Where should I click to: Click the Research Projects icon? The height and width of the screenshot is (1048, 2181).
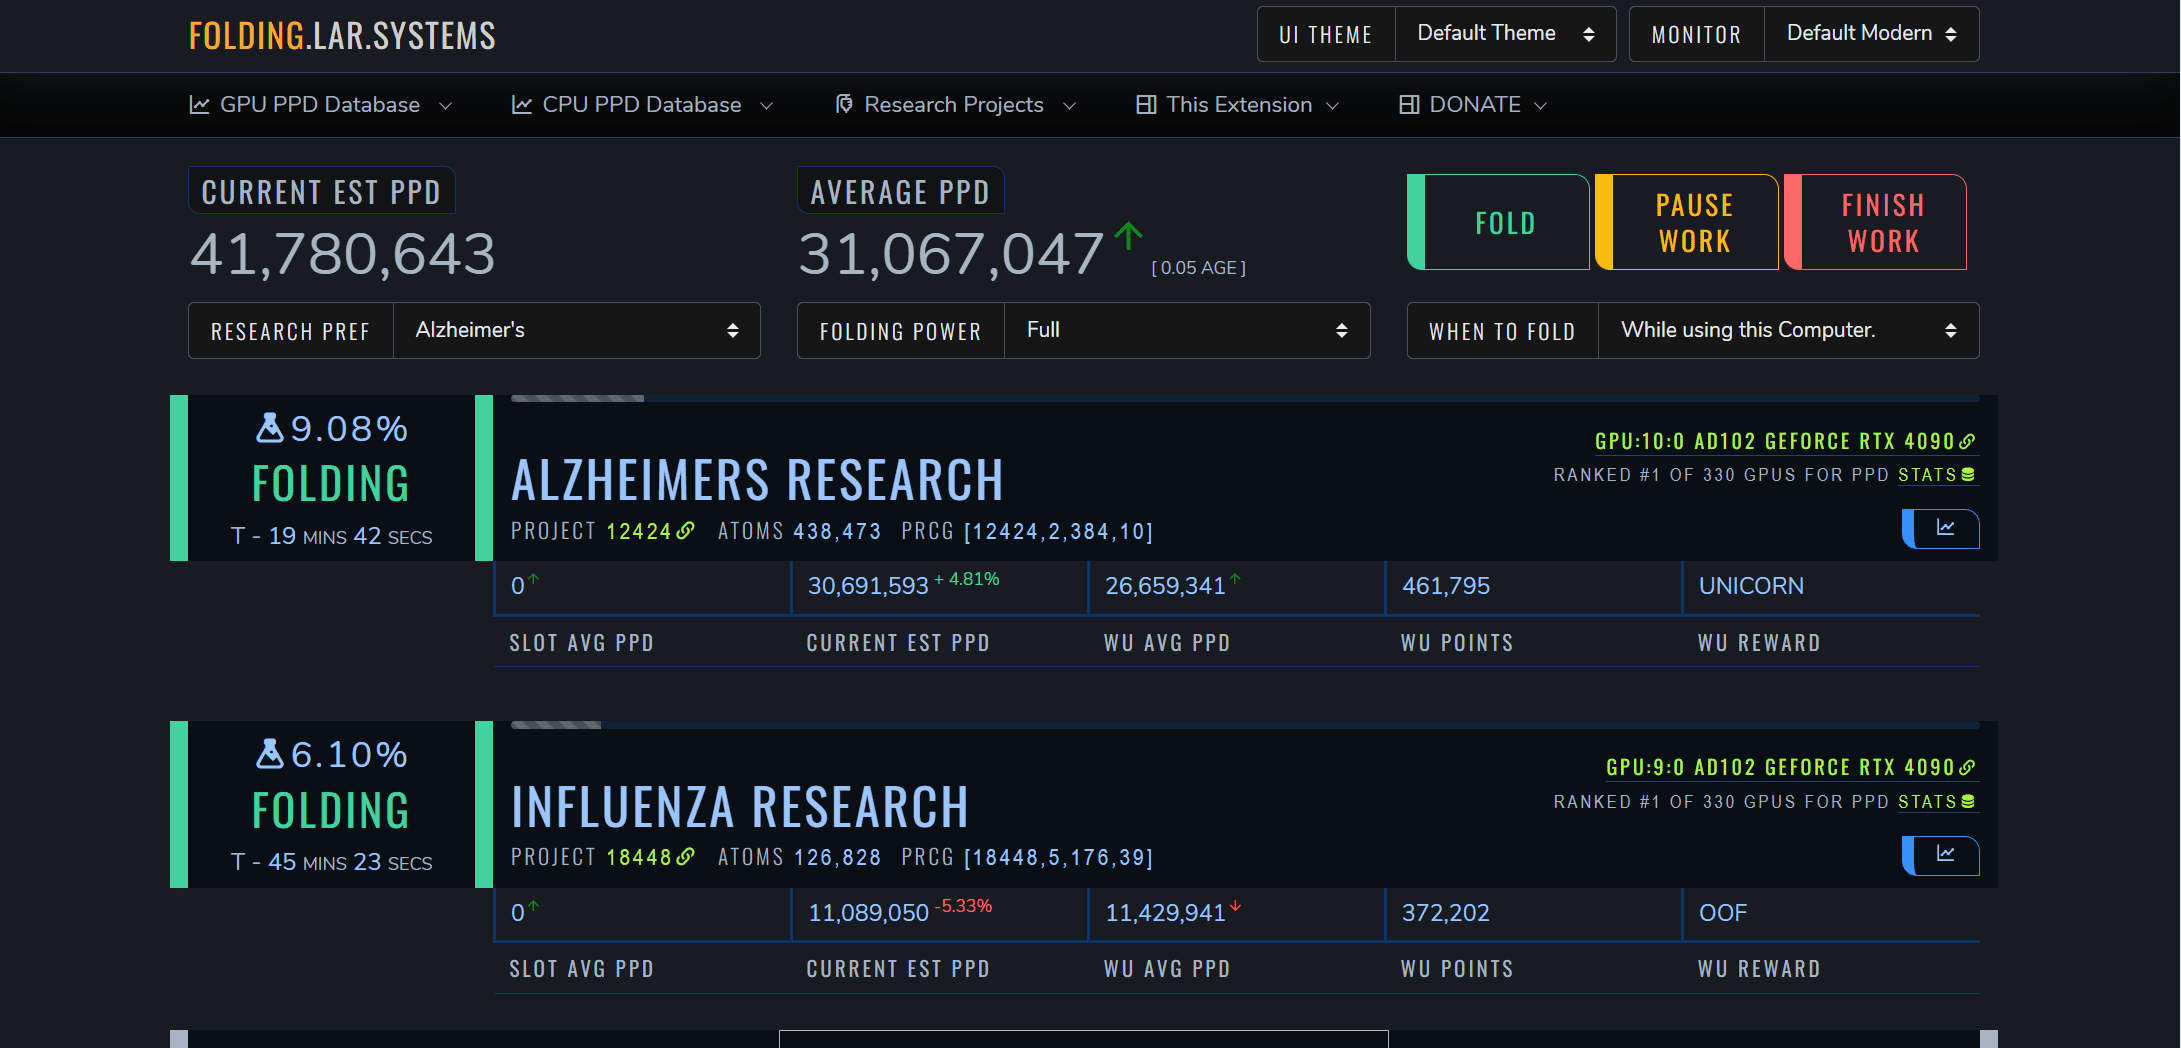pos(844,105)
